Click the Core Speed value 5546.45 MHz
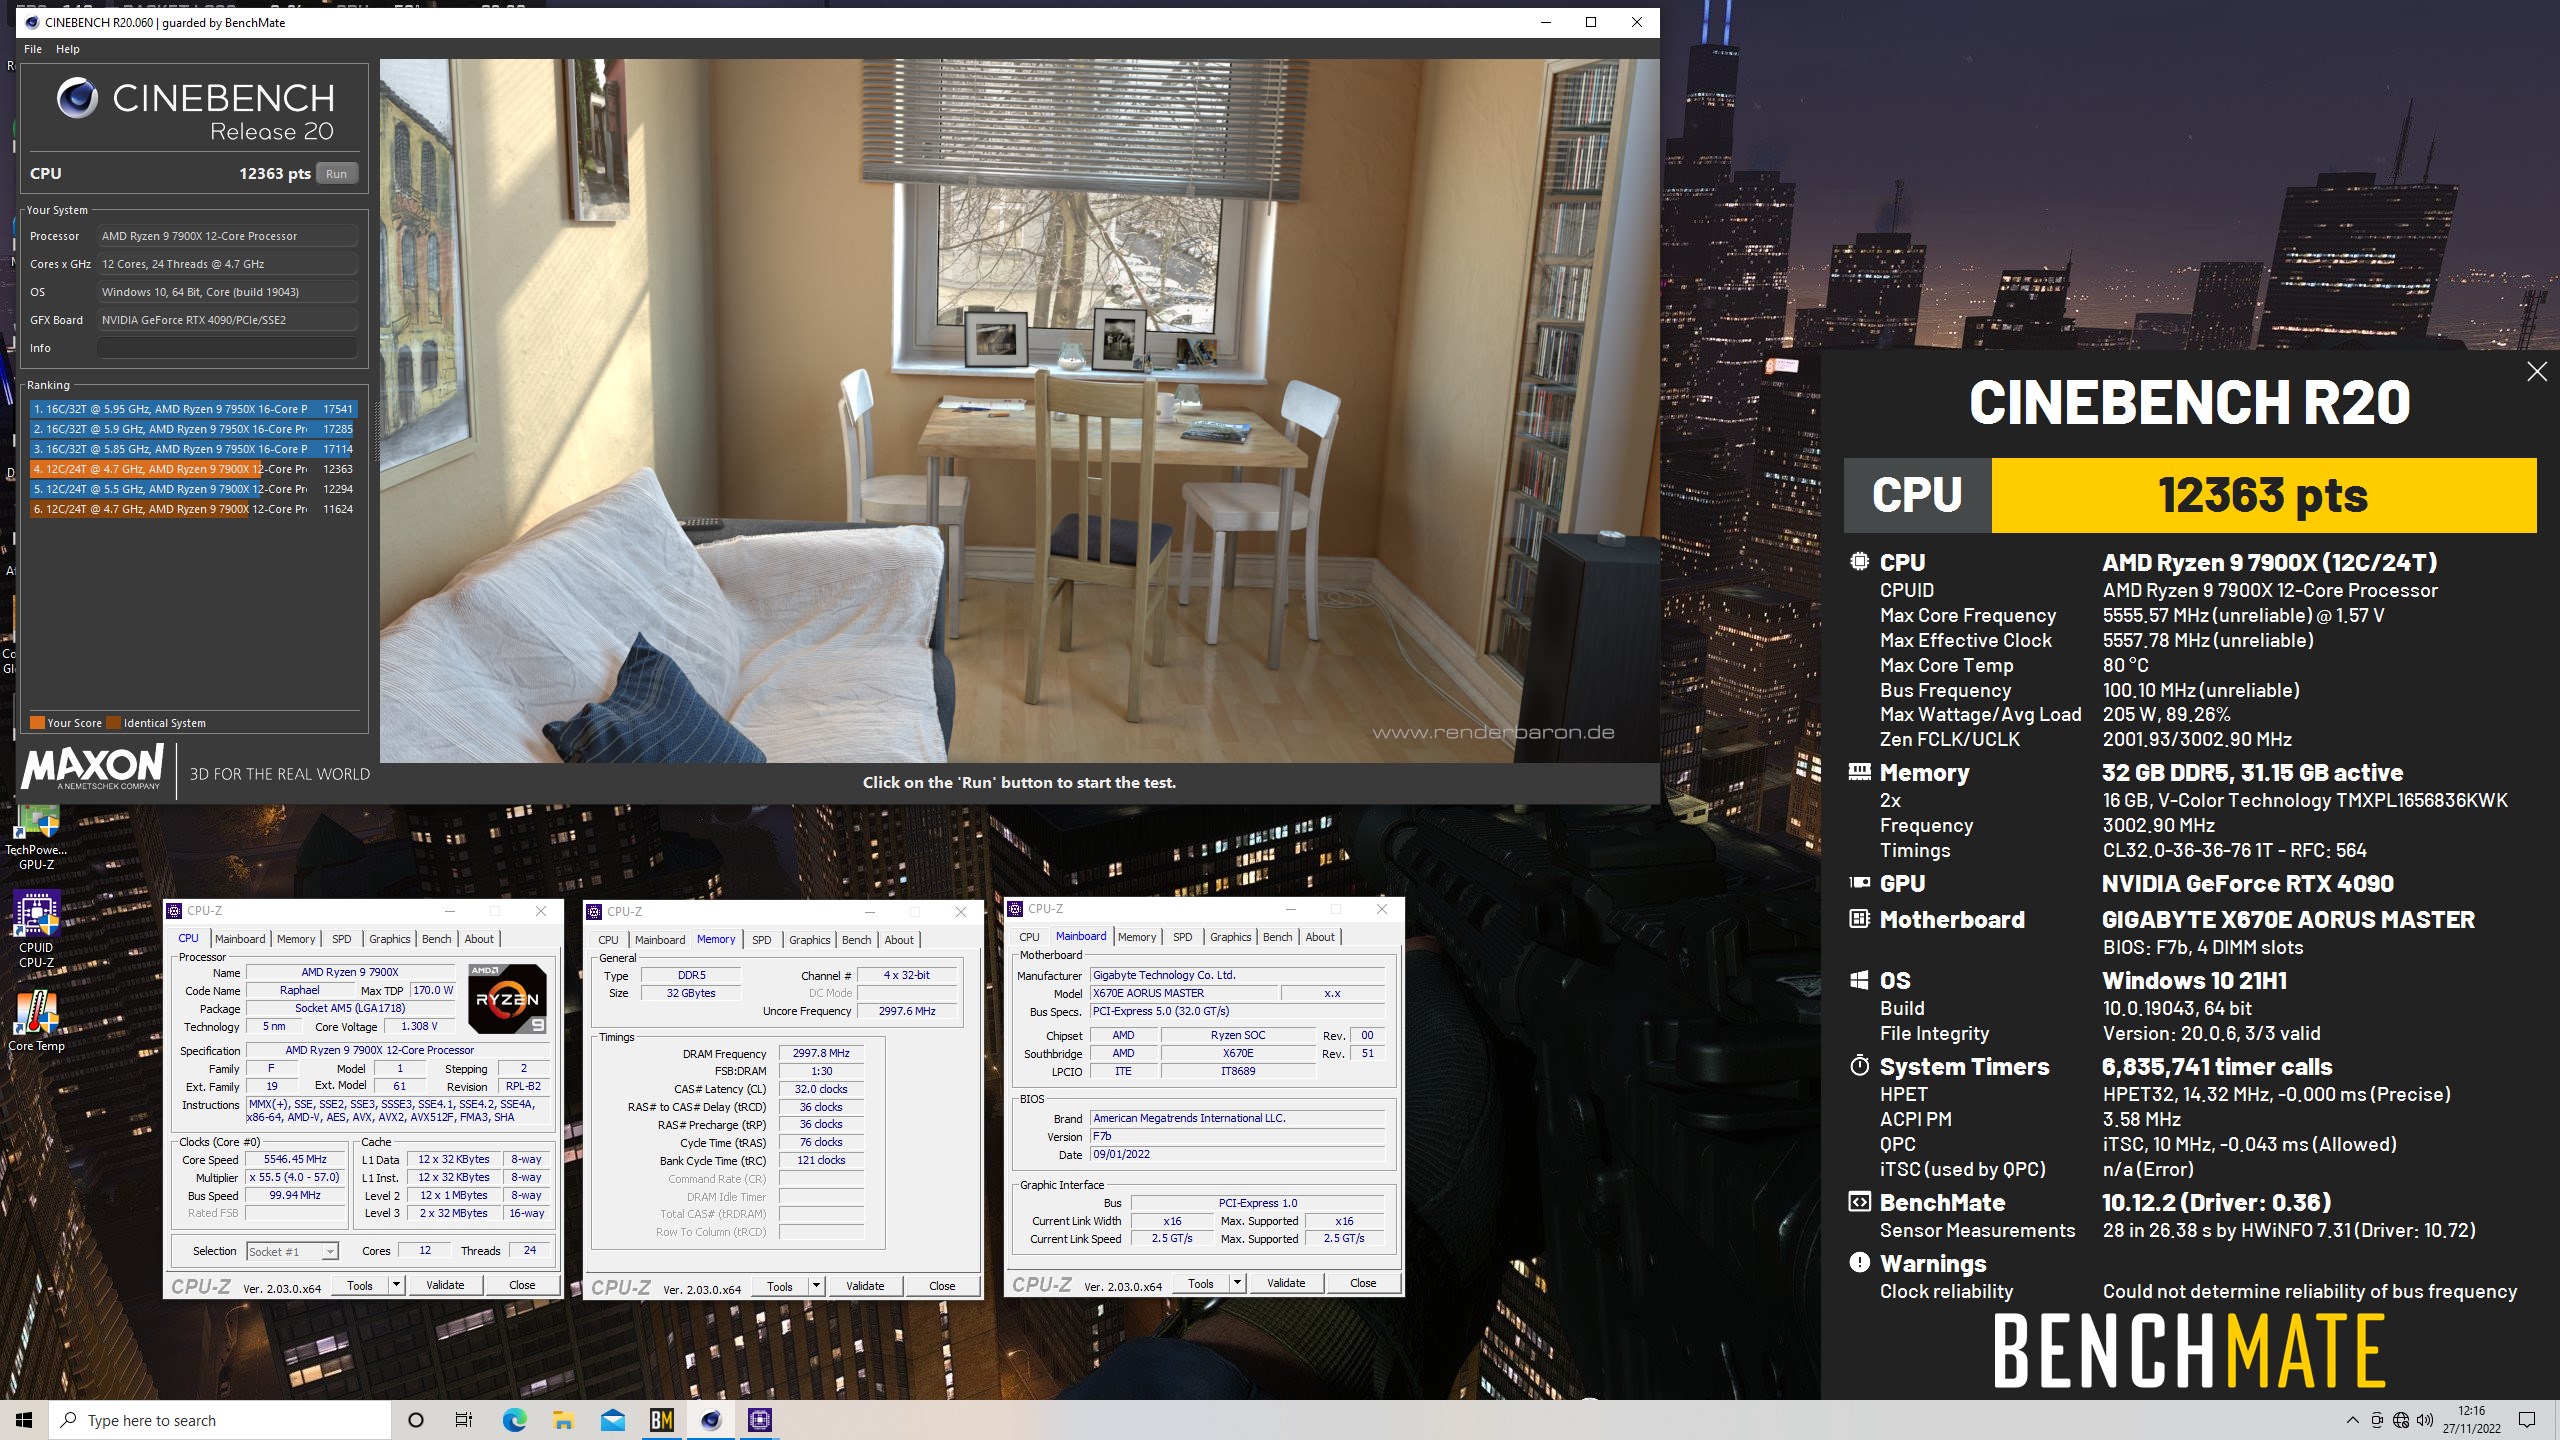This screenshot has height=1440, width=2560. tap(295, 1160)
